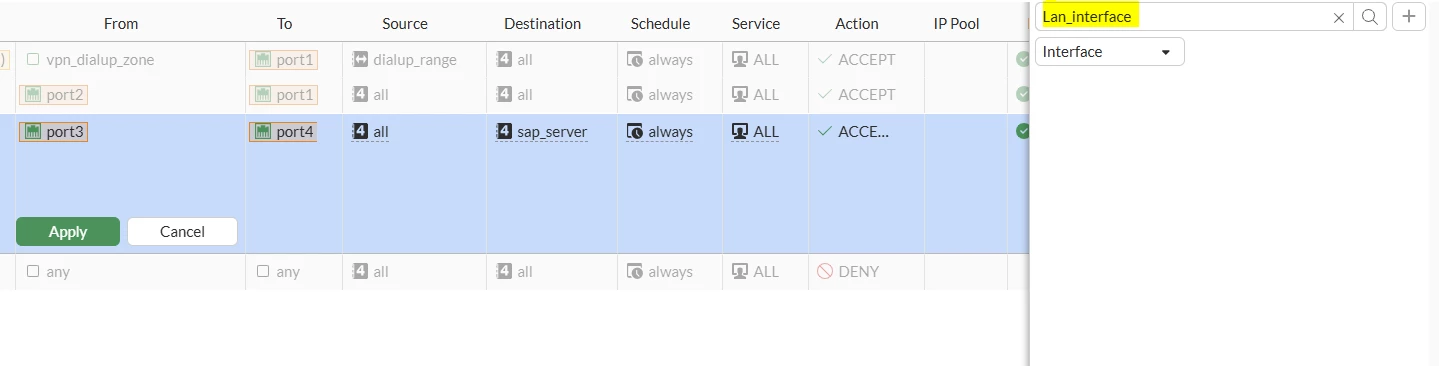Image resolution: width=1439 pixels, height=366 pixels.
Task: Select port4 in the To column
Action: (283, 131)
